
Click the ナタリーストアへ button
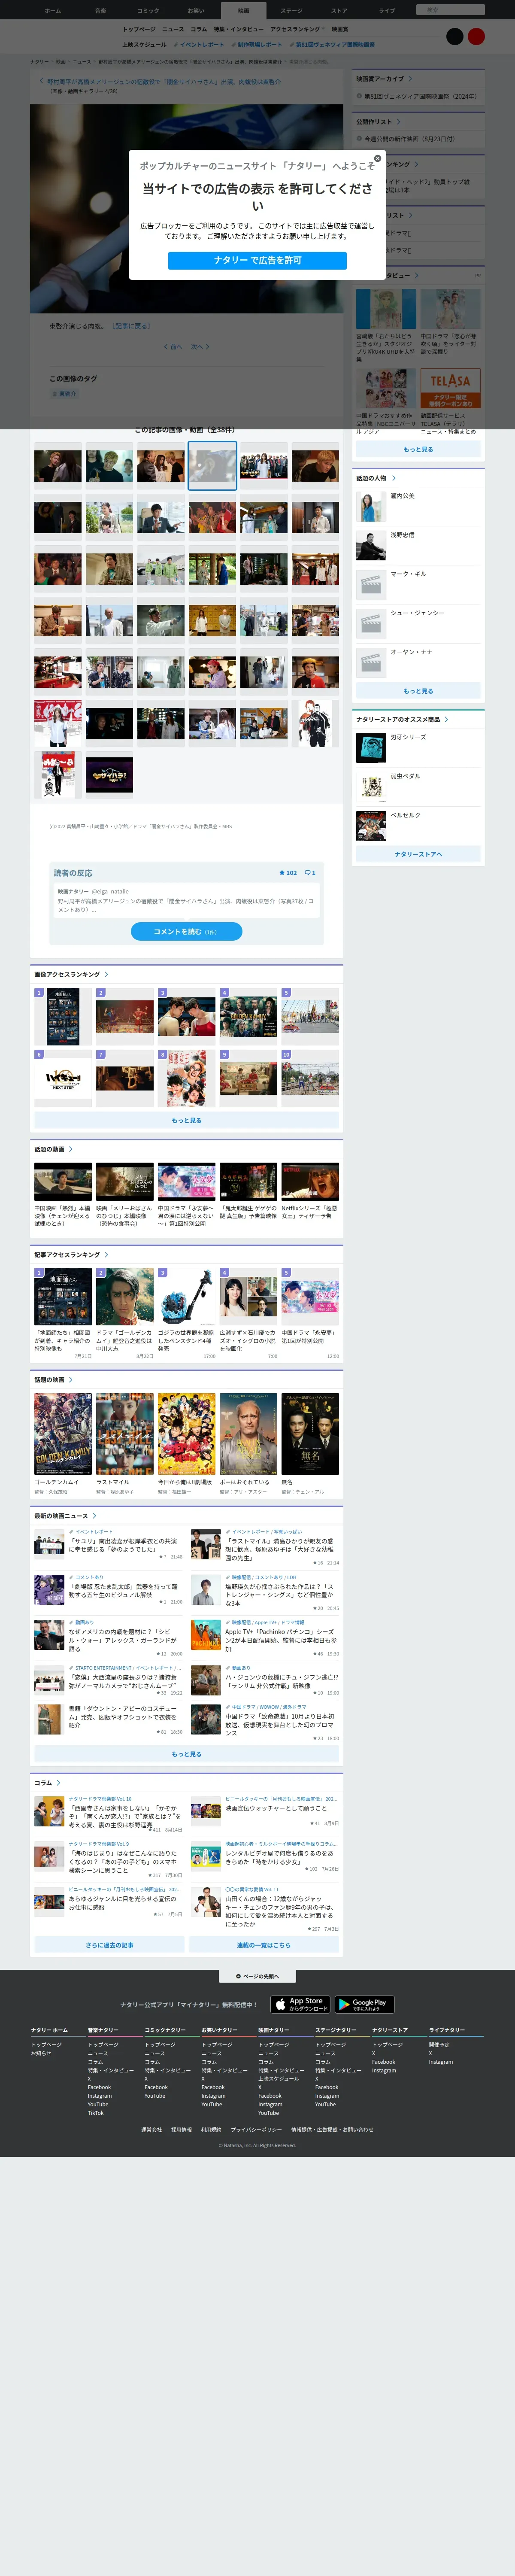click(418, 854)
